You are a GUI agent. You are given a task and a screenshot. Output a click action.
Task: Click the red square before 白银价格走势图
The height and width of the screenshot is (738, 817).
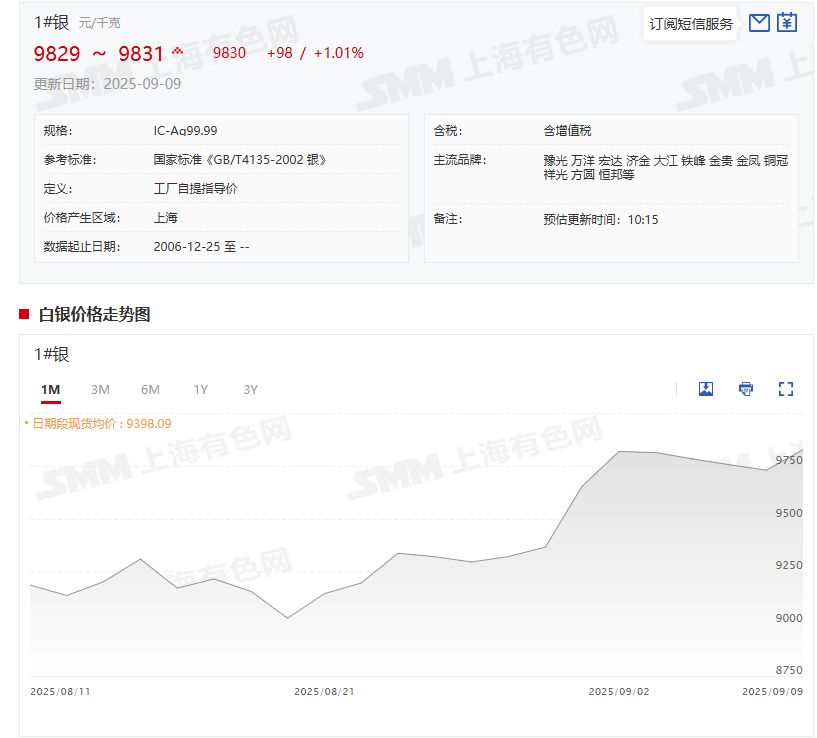coord(25,315)
